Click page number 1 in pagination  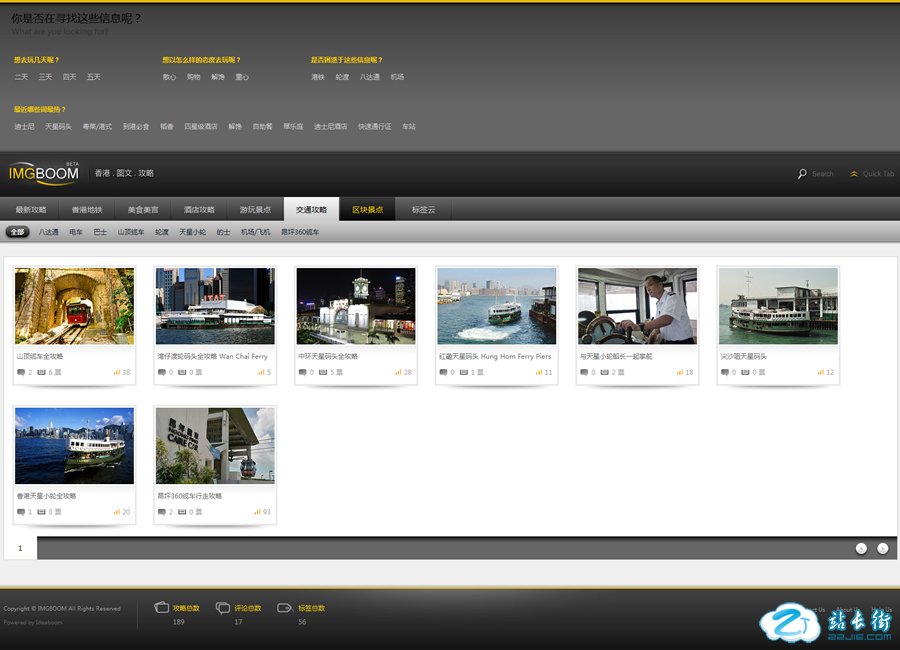click(x=20, y=548)
